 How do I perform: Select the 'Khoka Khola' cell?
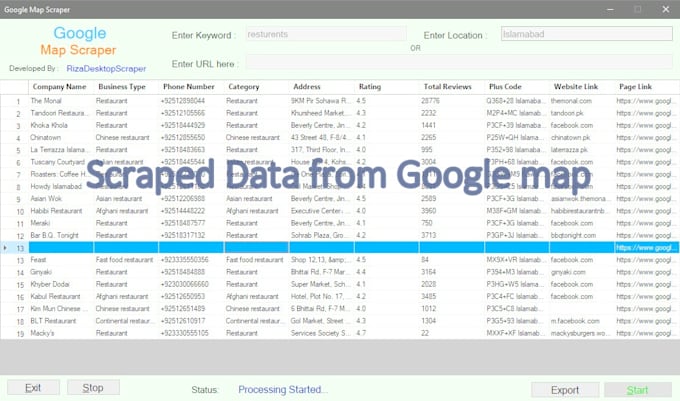click(x=61, y=125)
